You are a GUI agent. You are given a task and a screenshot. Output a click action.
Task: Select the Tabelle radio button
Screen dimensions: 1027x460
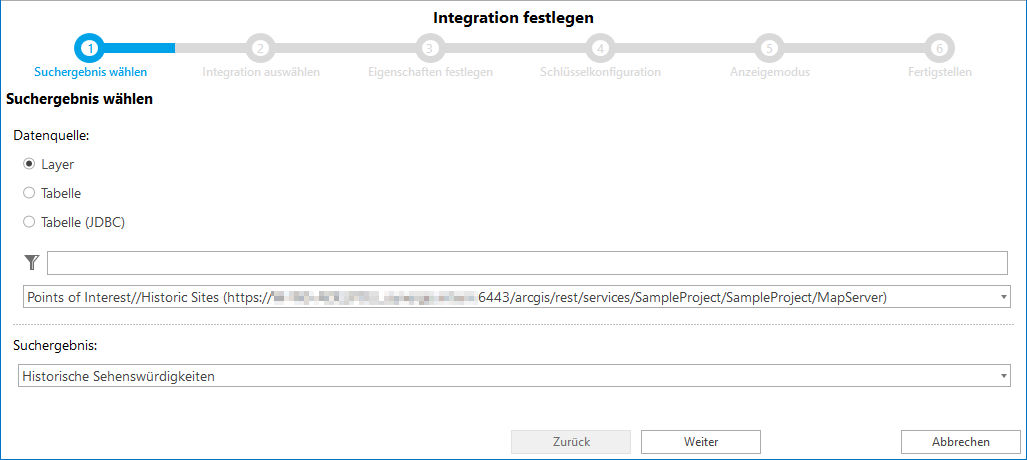30,193
